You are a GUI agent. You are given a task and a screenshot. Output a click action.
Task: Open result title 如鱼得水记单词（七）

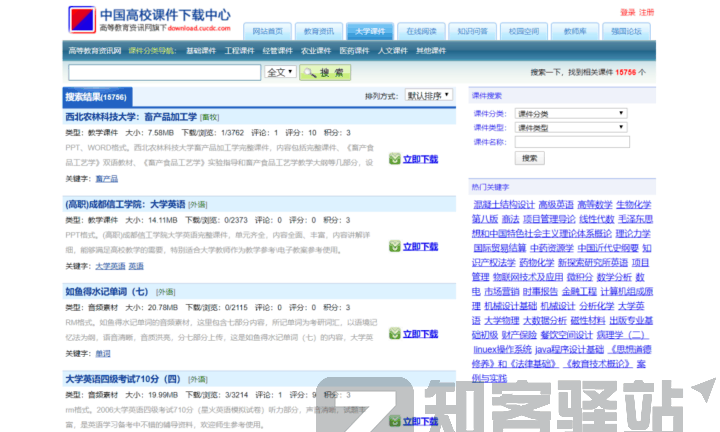pyautogui.click(x=107, y=292)
